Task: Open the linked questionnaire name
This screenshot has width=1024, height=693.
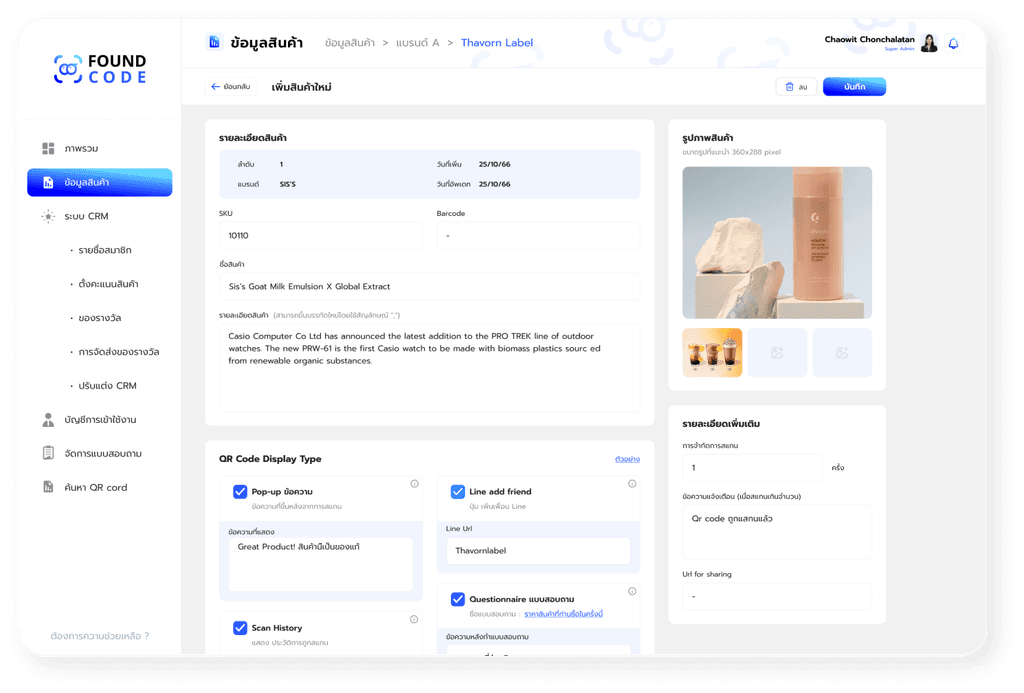Action: (x=564, y=614)
